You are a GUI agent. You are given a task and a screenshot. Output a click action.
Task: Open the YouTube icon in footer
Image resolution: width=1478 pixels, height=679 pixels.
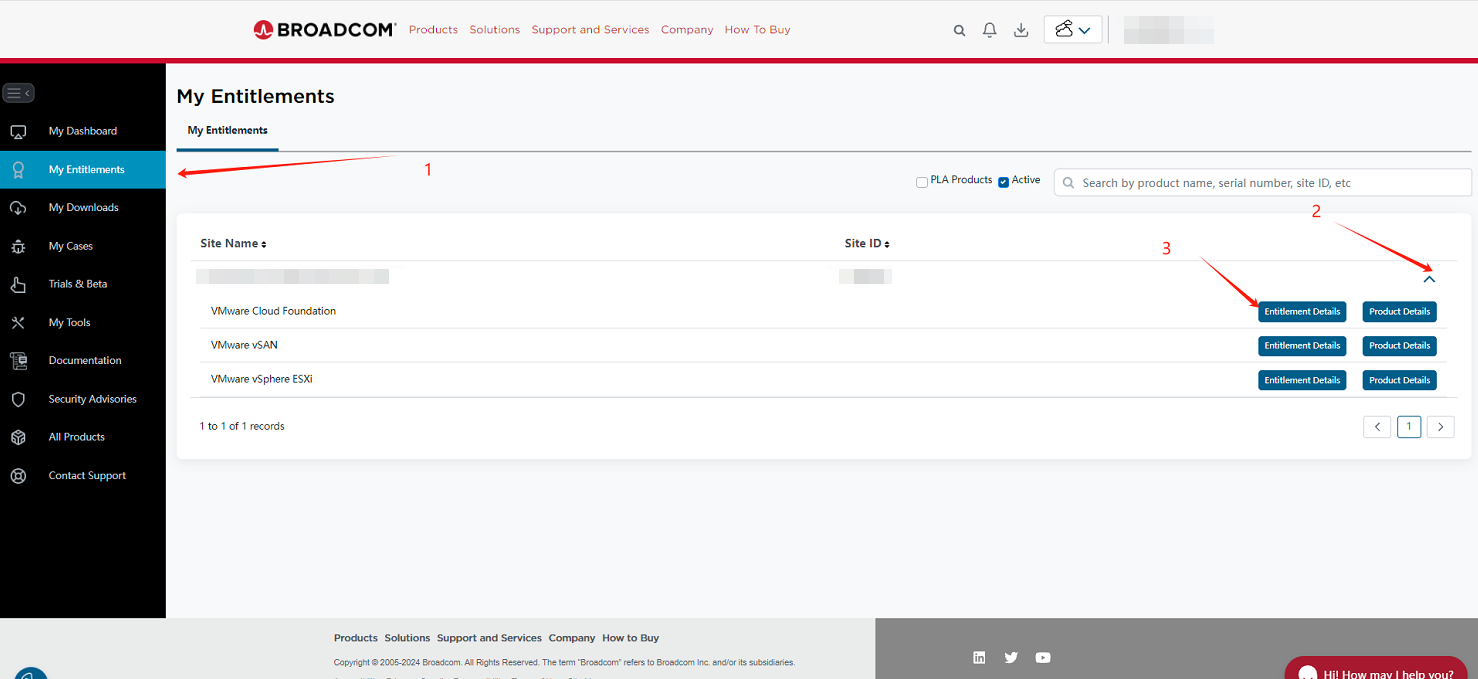coord(1043,657)
